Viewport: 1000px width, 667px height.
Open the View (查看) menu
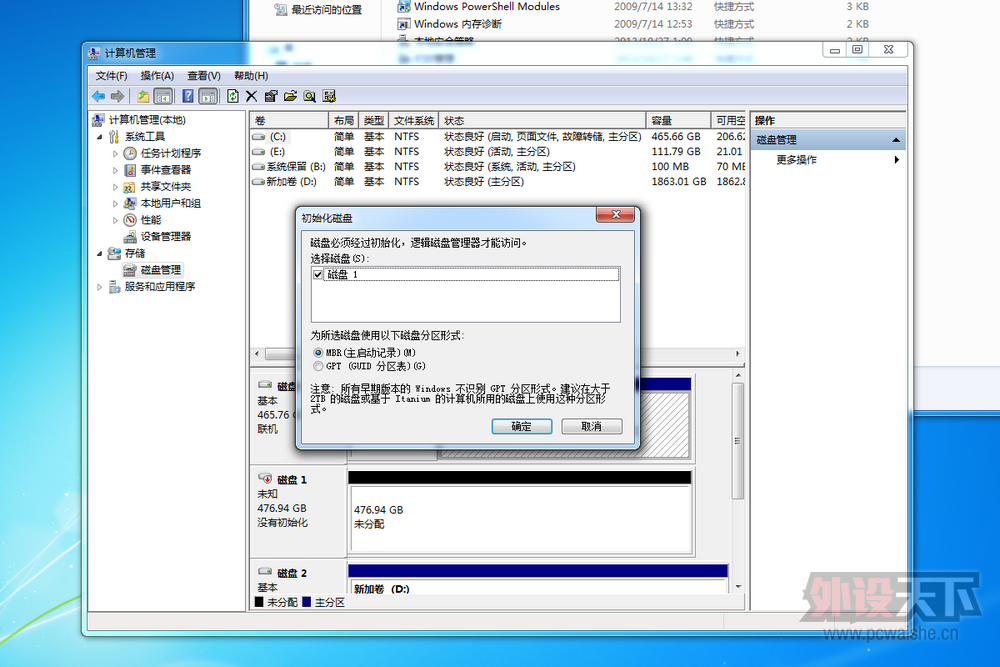[203, 76]
